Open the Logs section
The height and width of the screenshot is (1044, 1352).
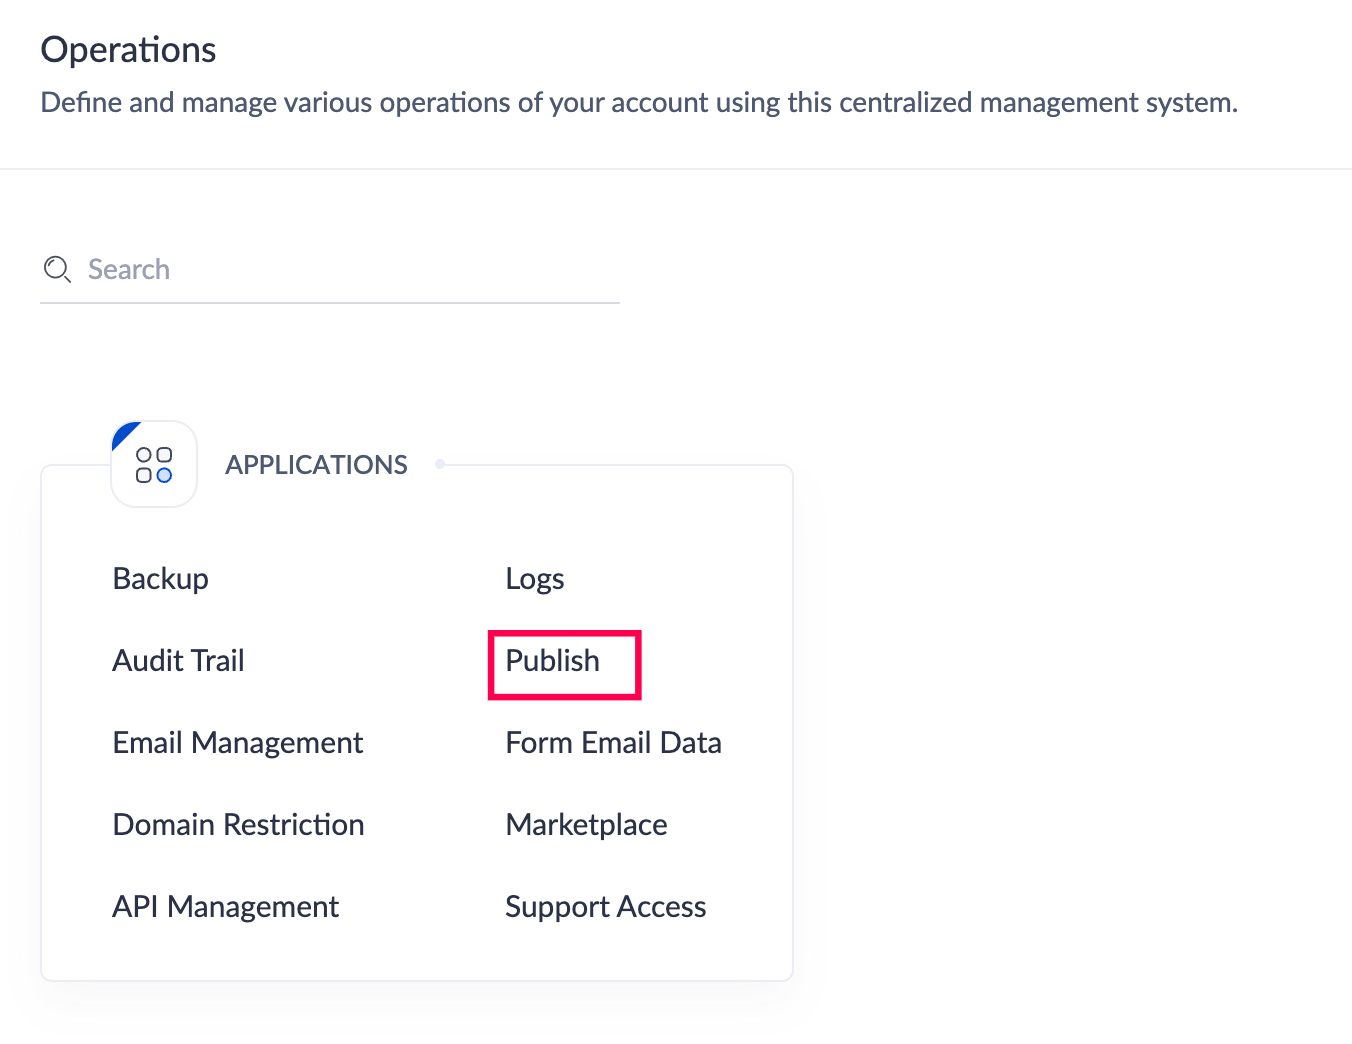[535, 579]
